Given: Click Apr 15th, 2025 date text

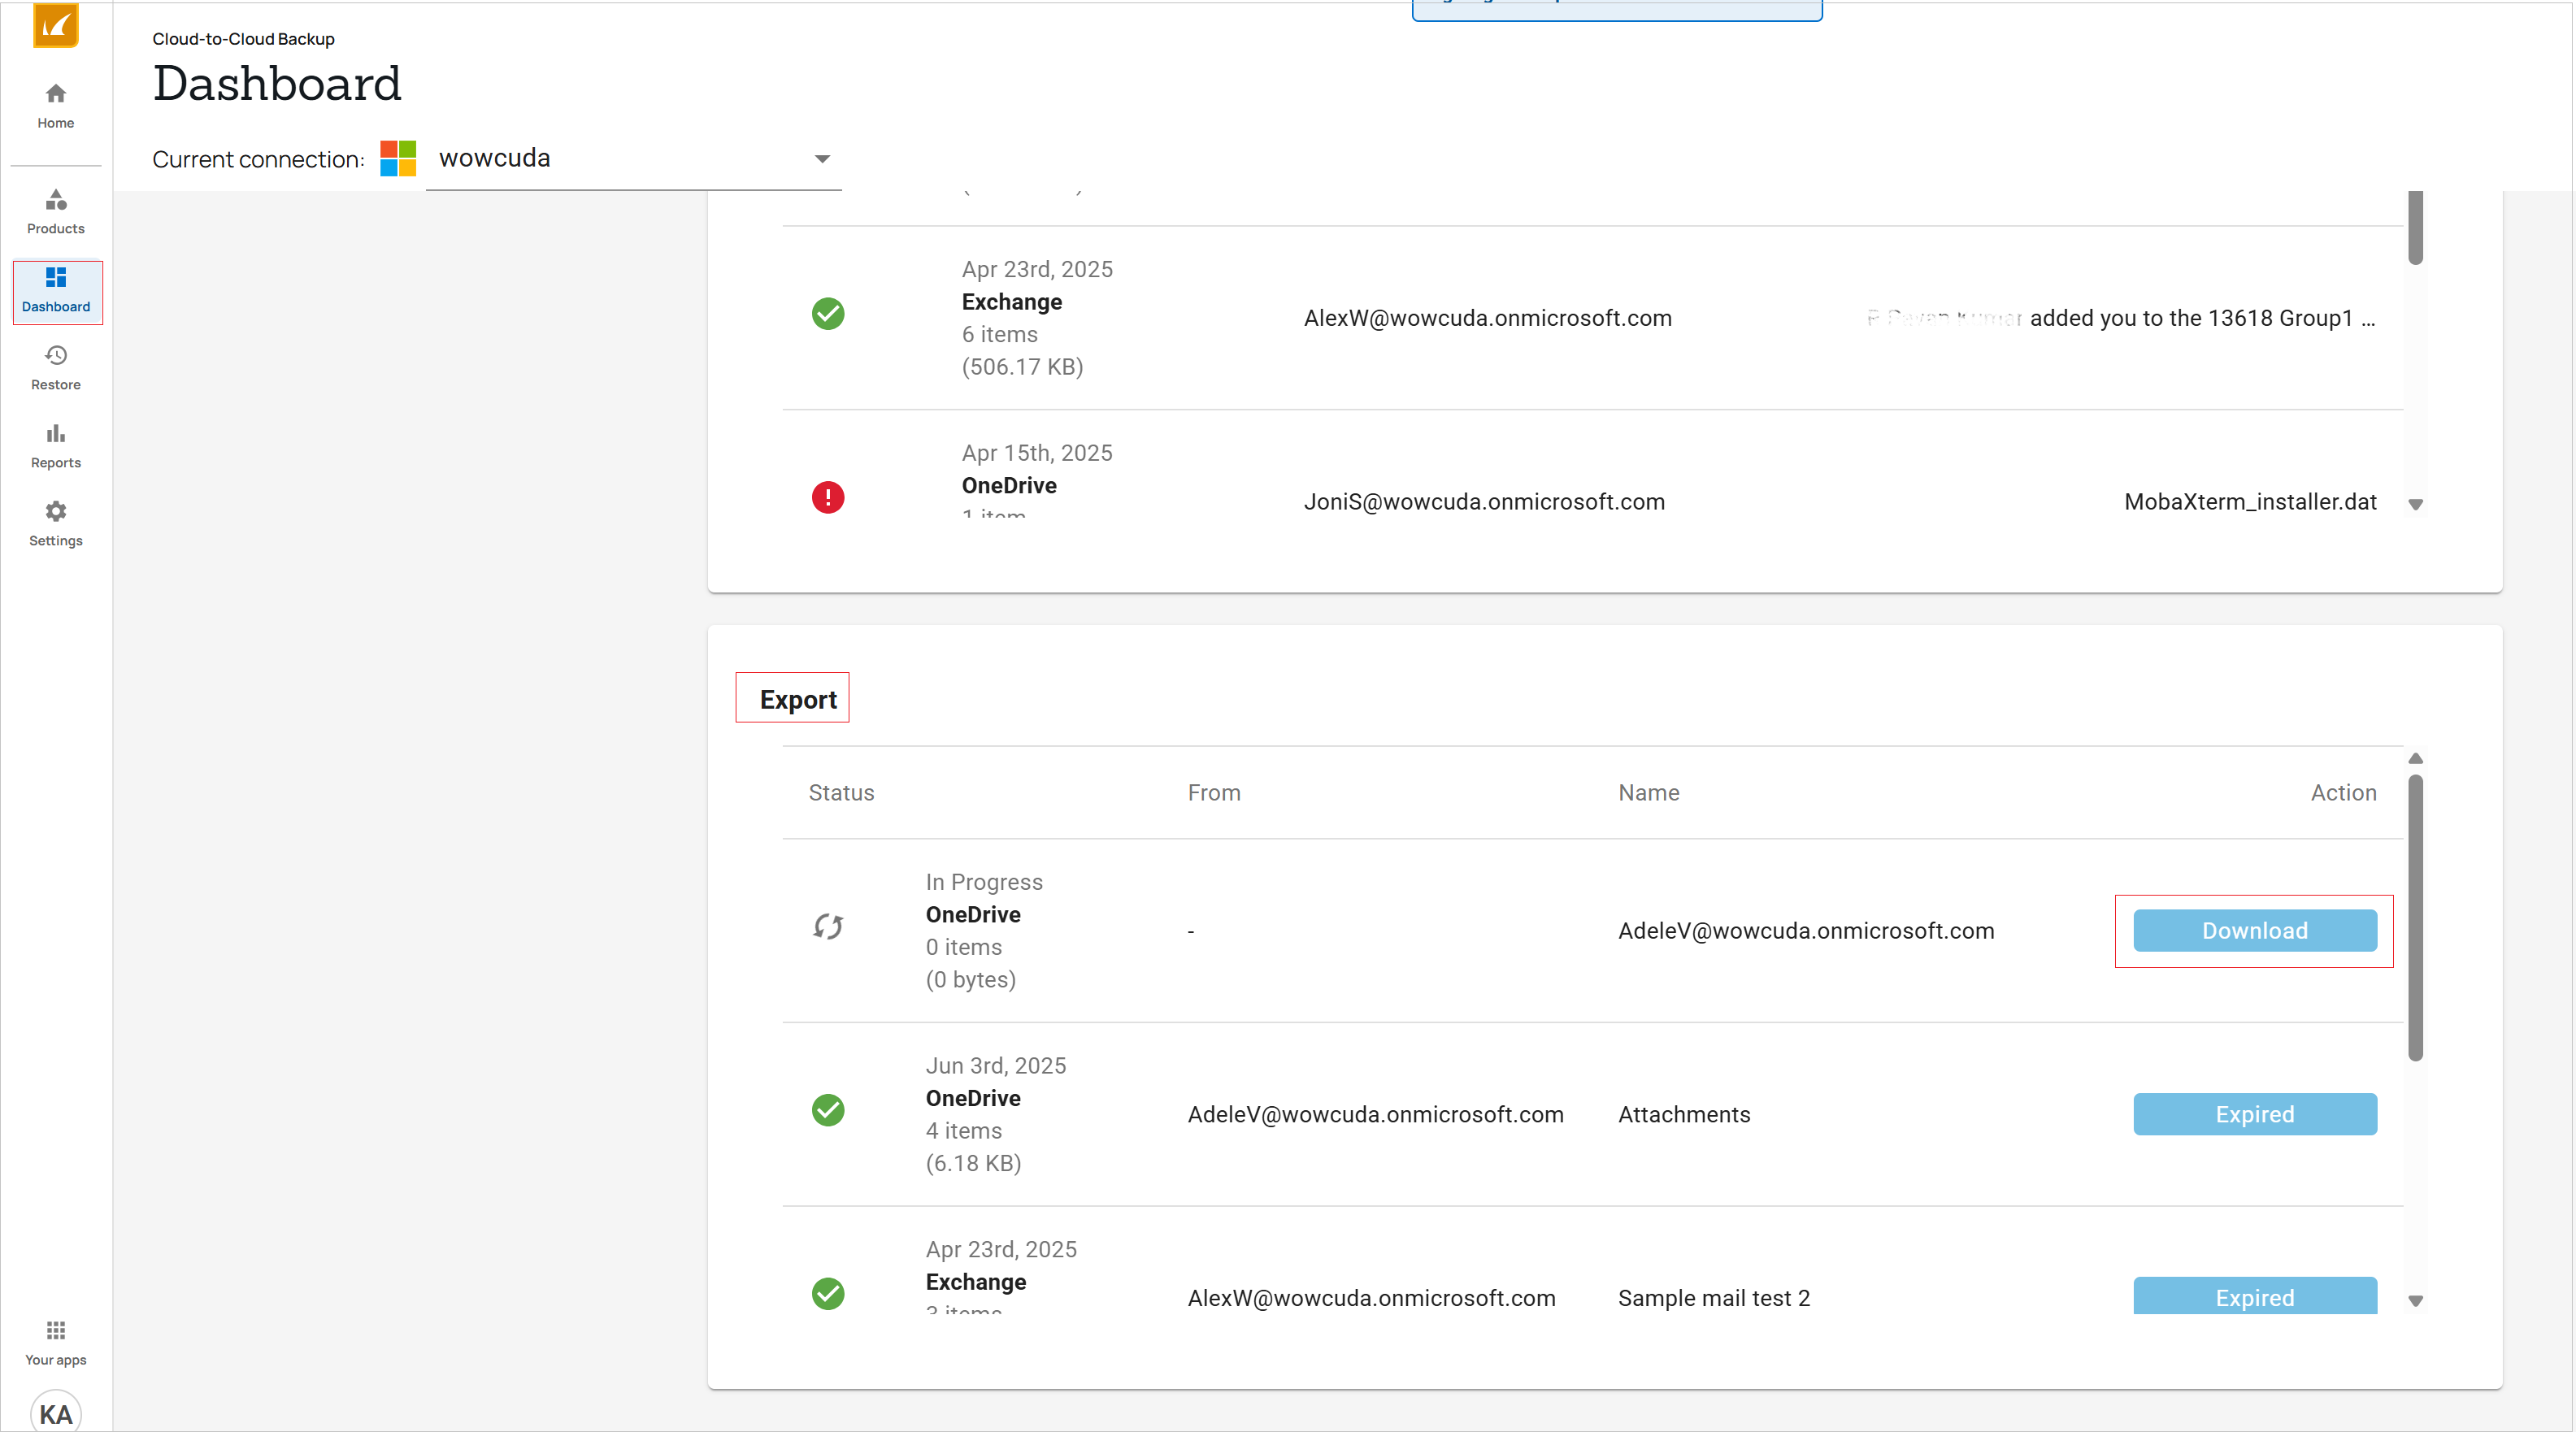Looking at the screenshot, I should [x=1037, y=453].
